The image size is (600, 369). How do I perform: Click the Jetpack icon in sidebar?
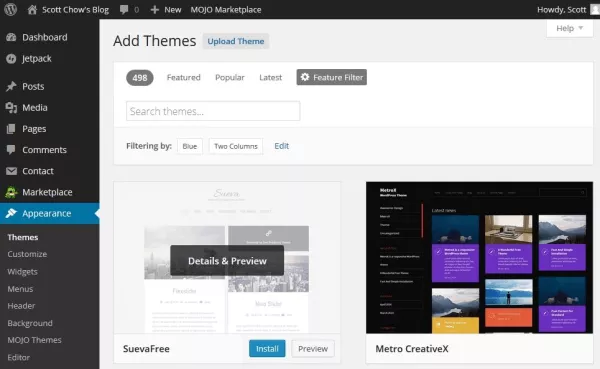11,59
